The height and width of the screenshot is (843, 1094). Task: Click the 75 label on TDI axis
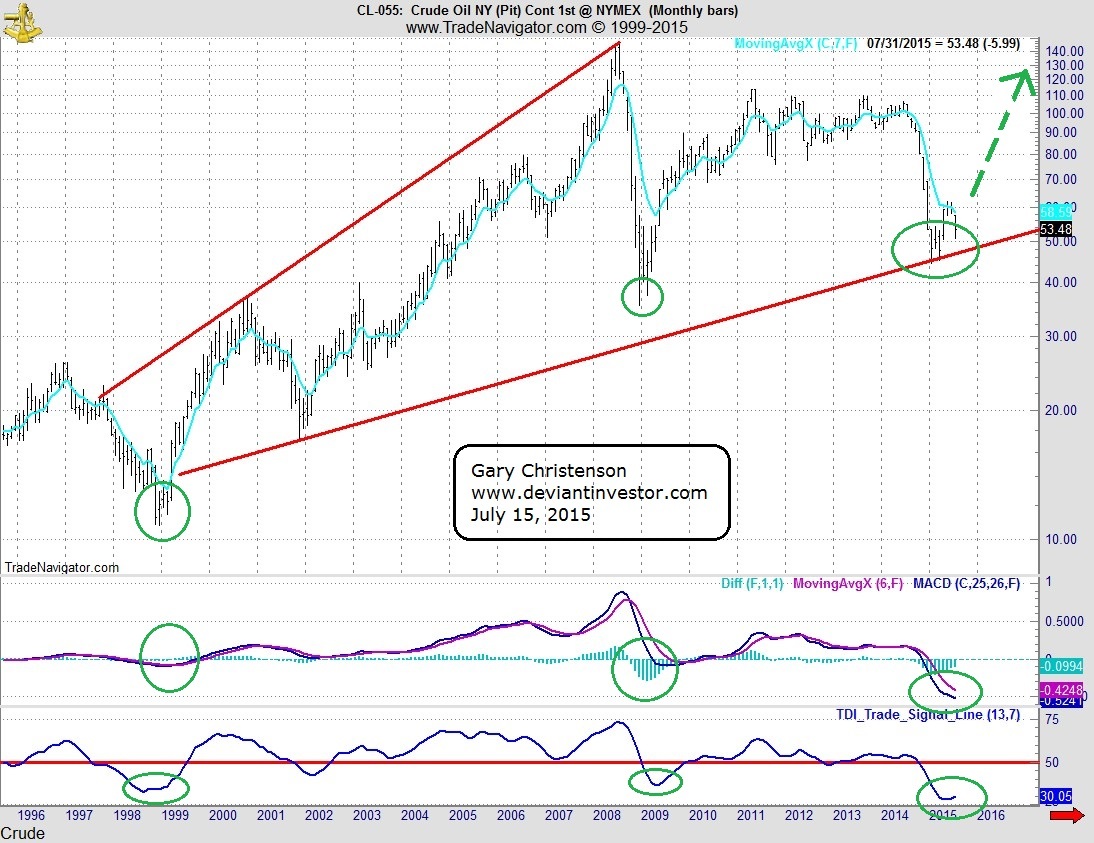pyautogui.click(x=1051, y=719)
